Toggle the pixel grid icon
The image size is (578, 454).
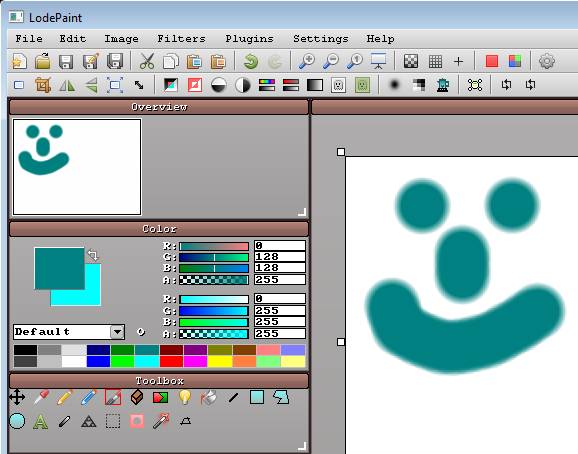[x=435, y=61]
